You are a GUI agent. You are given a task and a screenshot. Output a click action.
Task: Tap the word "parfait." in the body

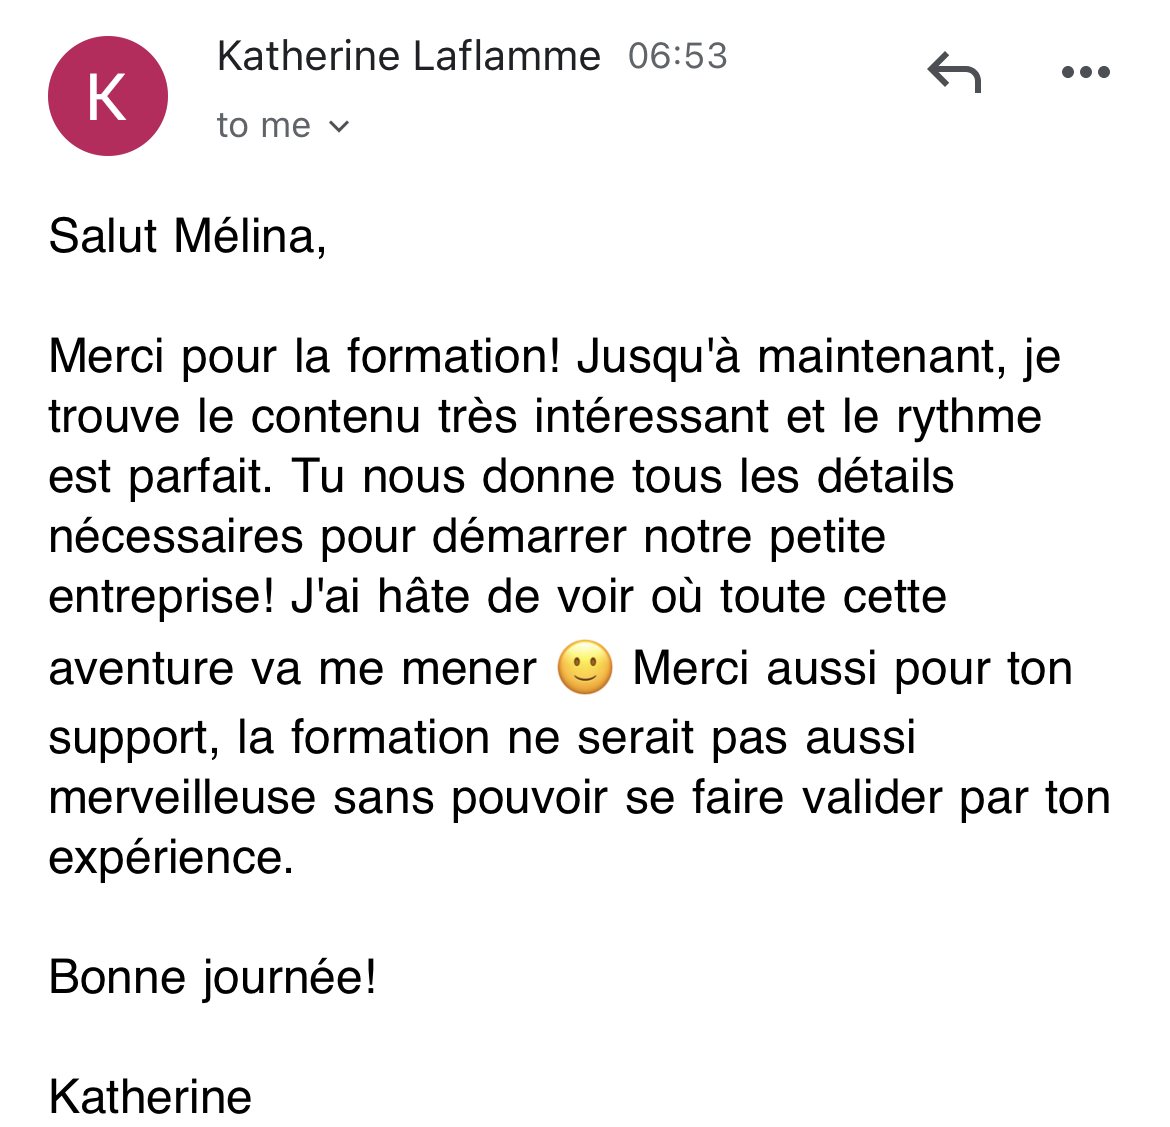click(x=200, y=477)
